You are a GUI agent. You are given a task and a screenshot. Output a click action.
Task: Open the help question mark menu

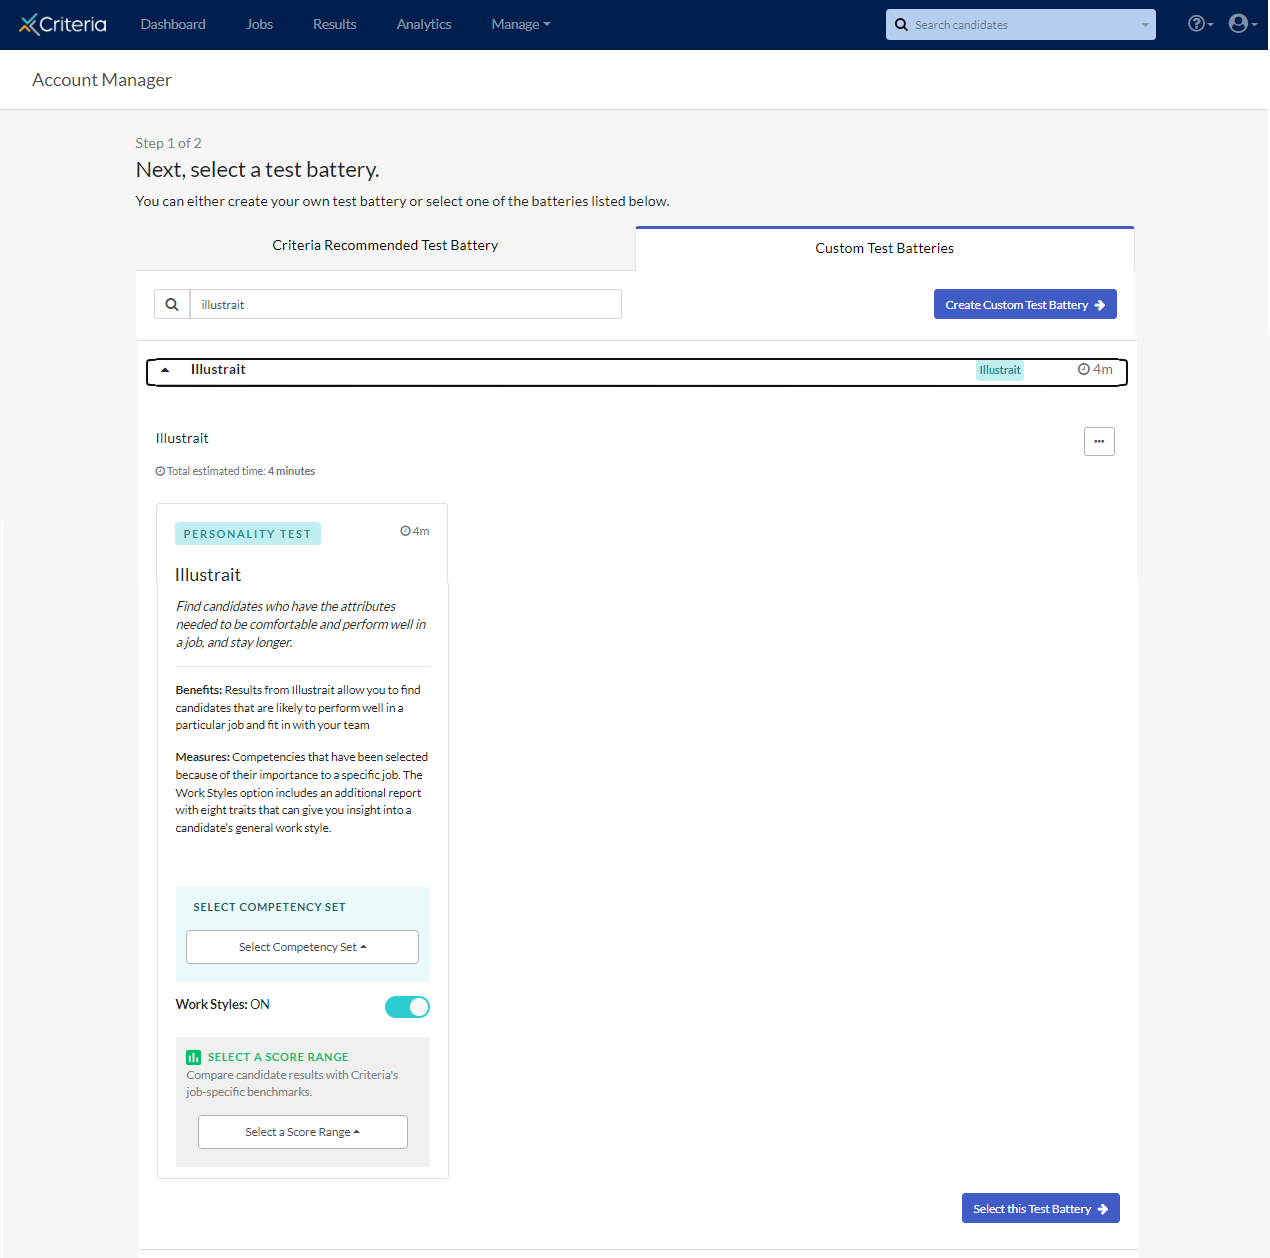coord(1200,24)
